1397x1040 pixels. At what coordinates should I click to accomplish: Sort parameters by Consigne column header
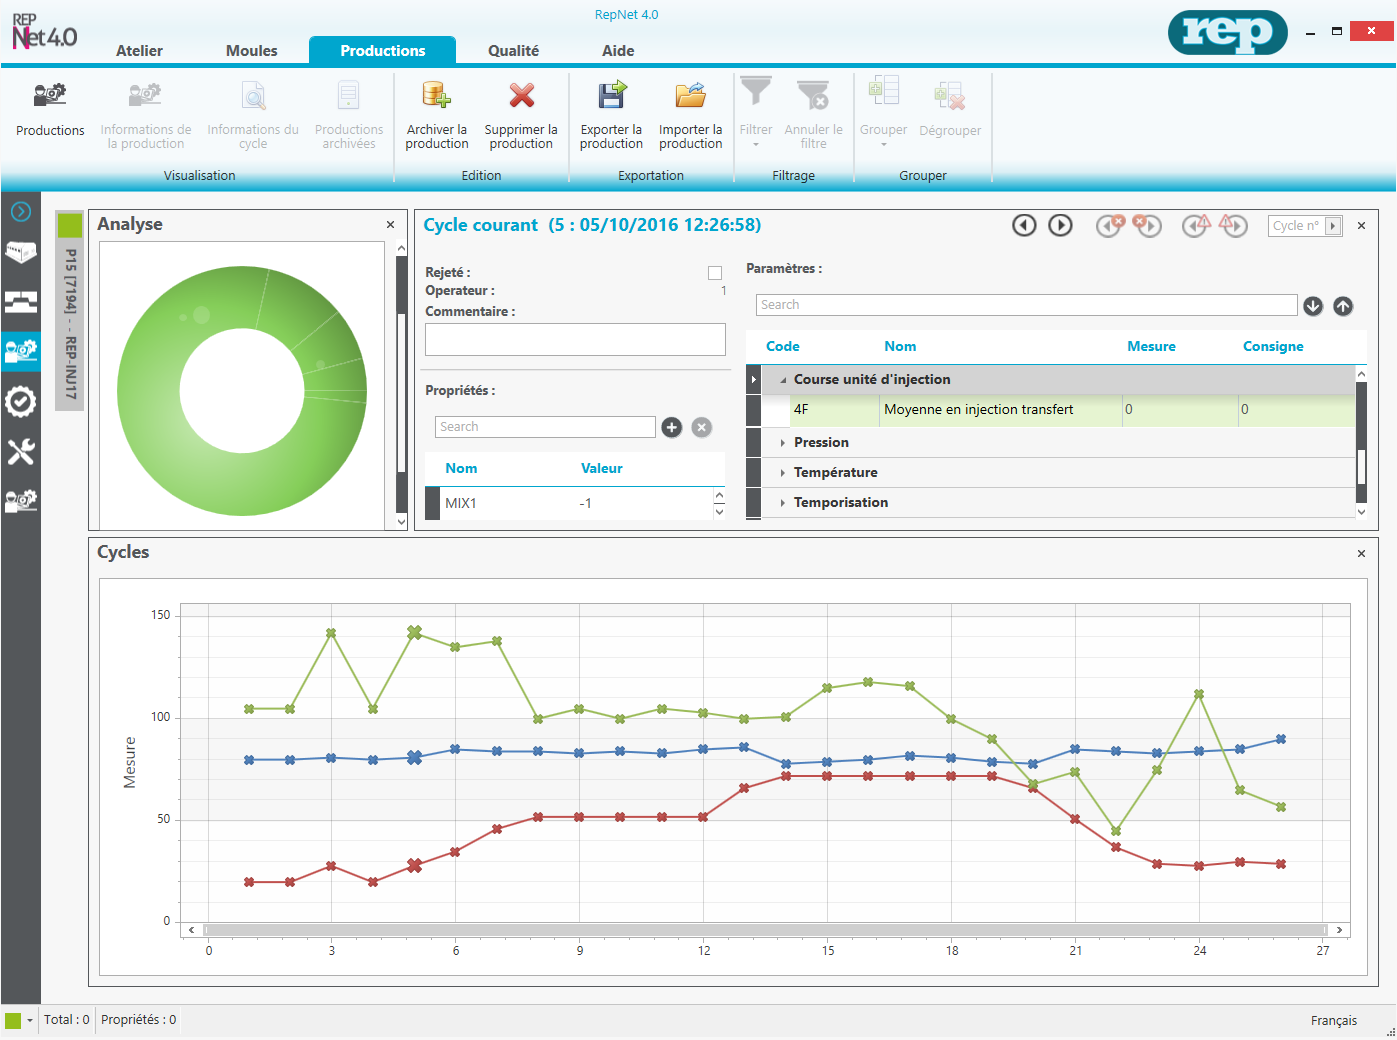point(1272,346)
